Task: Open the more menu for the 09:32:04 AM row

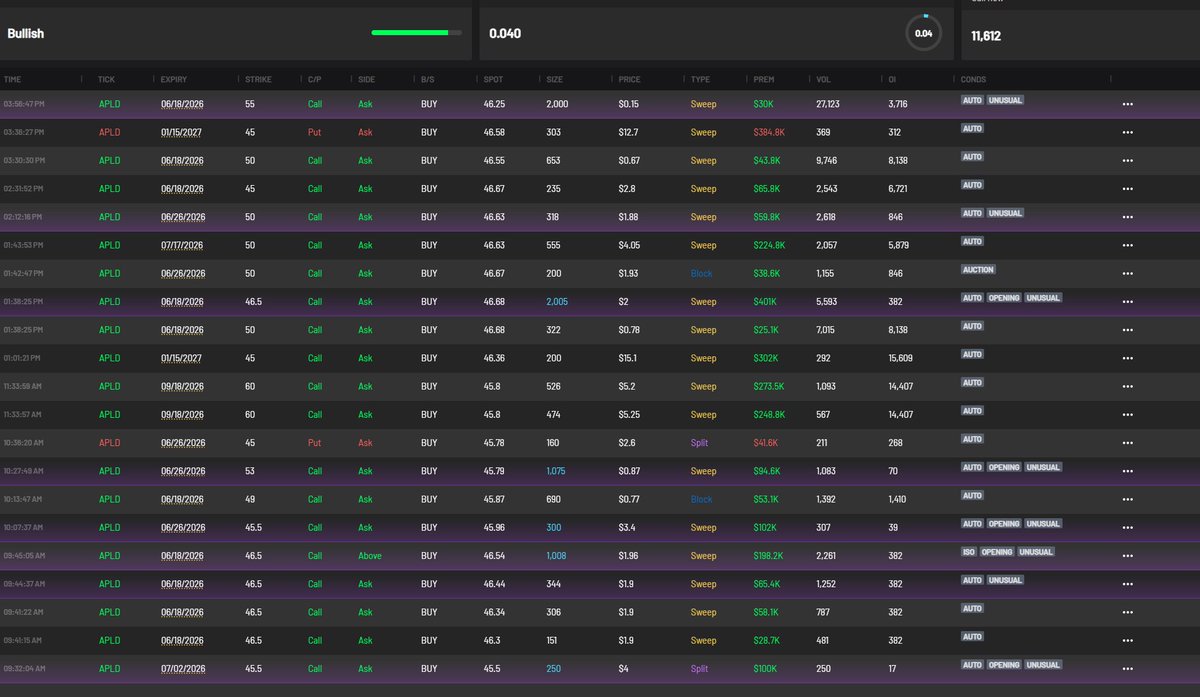Action: tap(1127, 669)
